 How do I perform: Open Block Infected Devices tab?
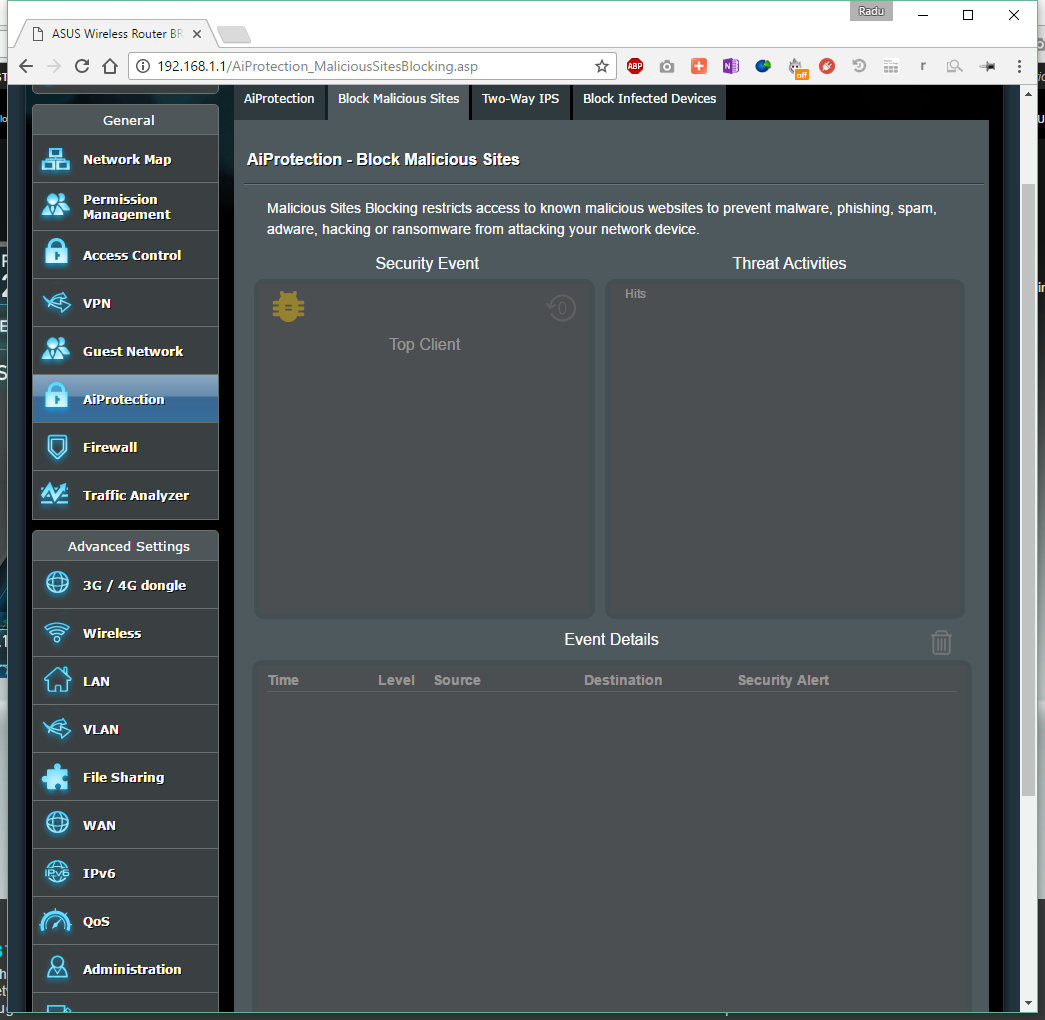650,99
